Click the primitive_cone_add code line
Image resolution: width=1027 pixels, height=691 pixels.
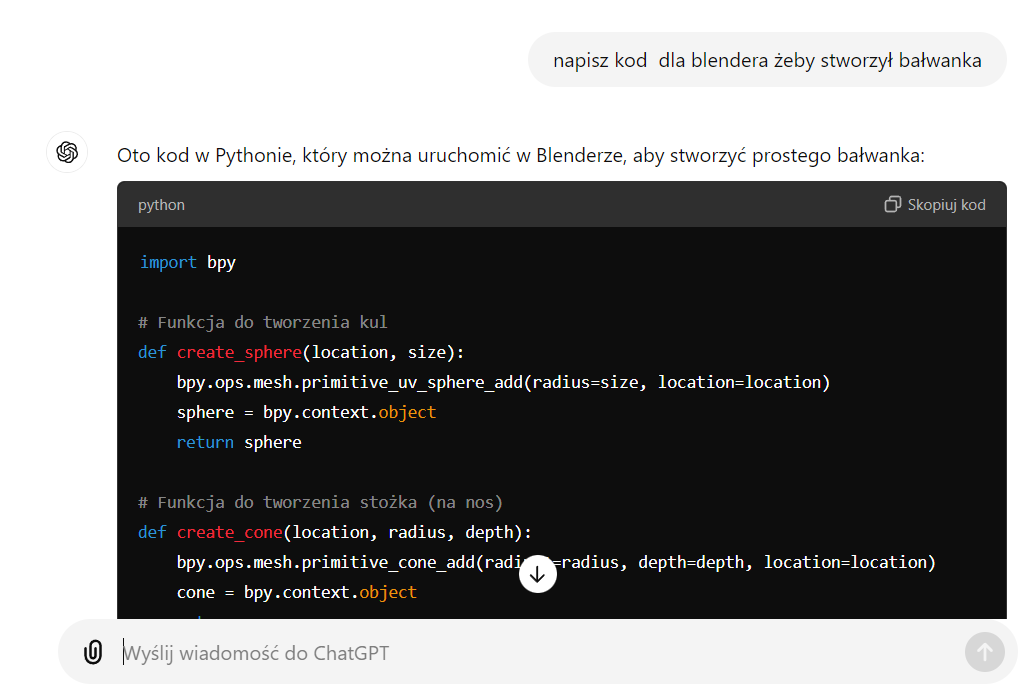coord(556,563)
